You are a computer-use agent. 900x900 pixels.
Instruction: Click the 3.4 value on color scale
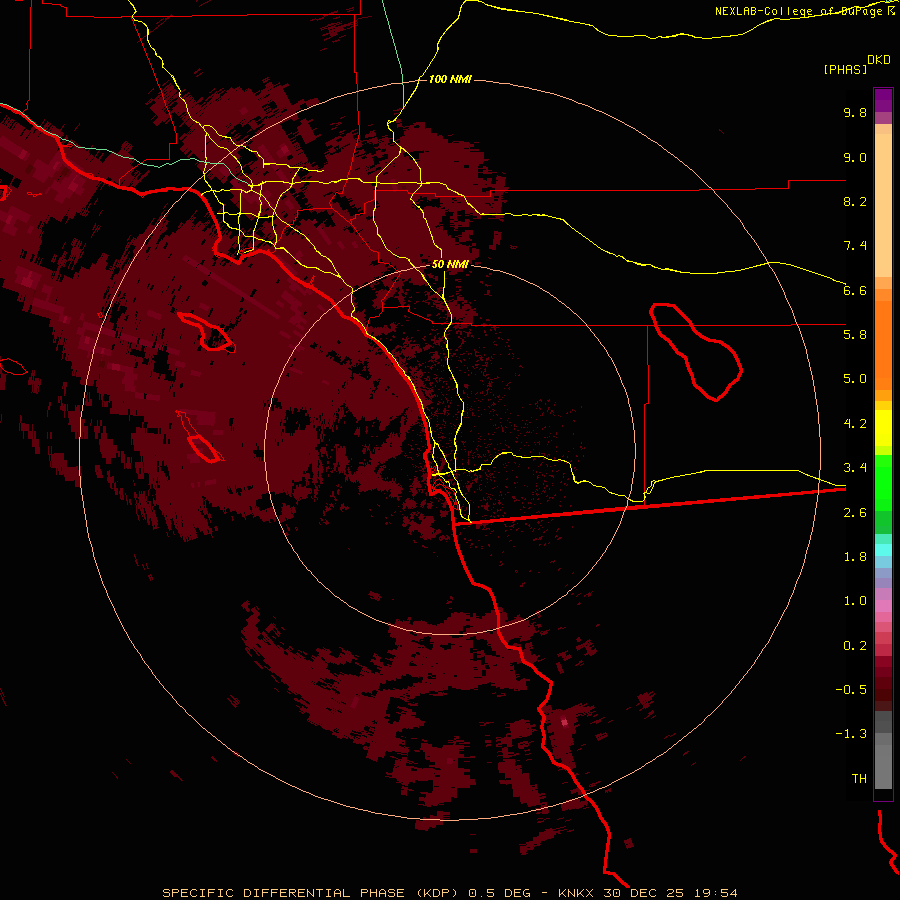click(855, 468)
